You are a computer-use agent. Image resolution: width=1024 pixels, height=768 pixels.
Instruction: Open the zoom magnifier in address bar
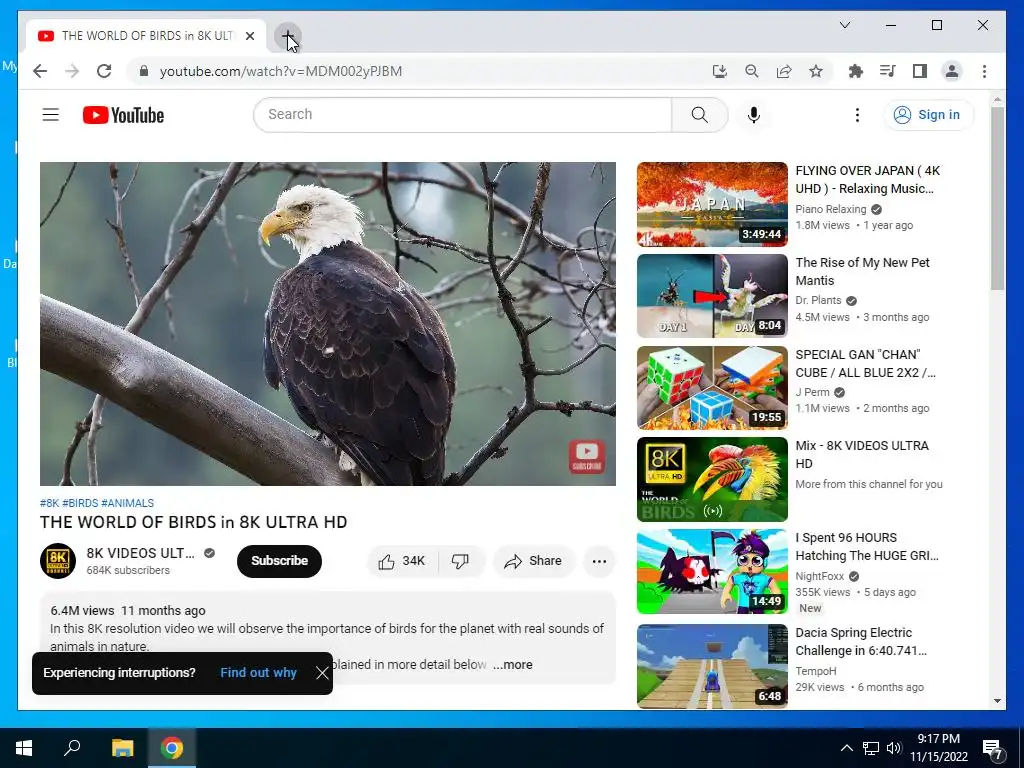[x=752, y=71]
